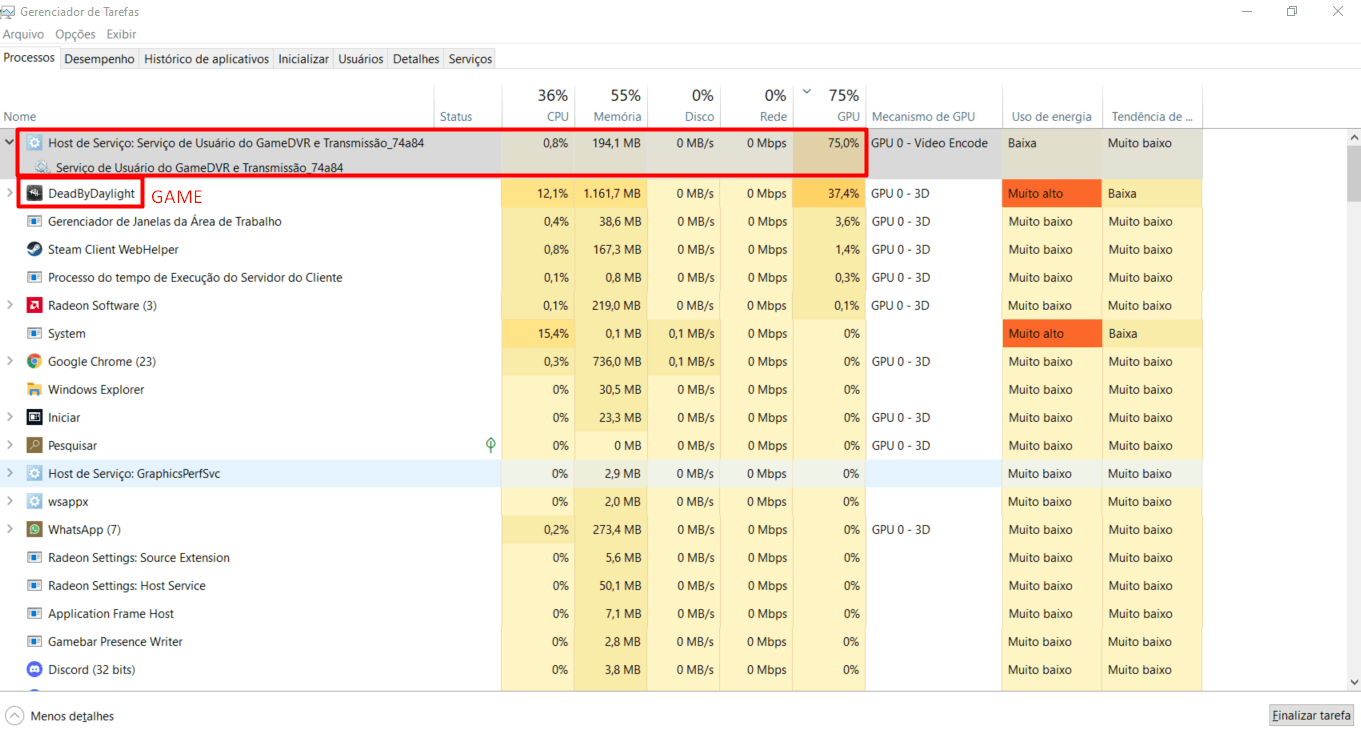Click Menos detalhes to collapse view
1361x738 pixels.
(x=61, y=716)
